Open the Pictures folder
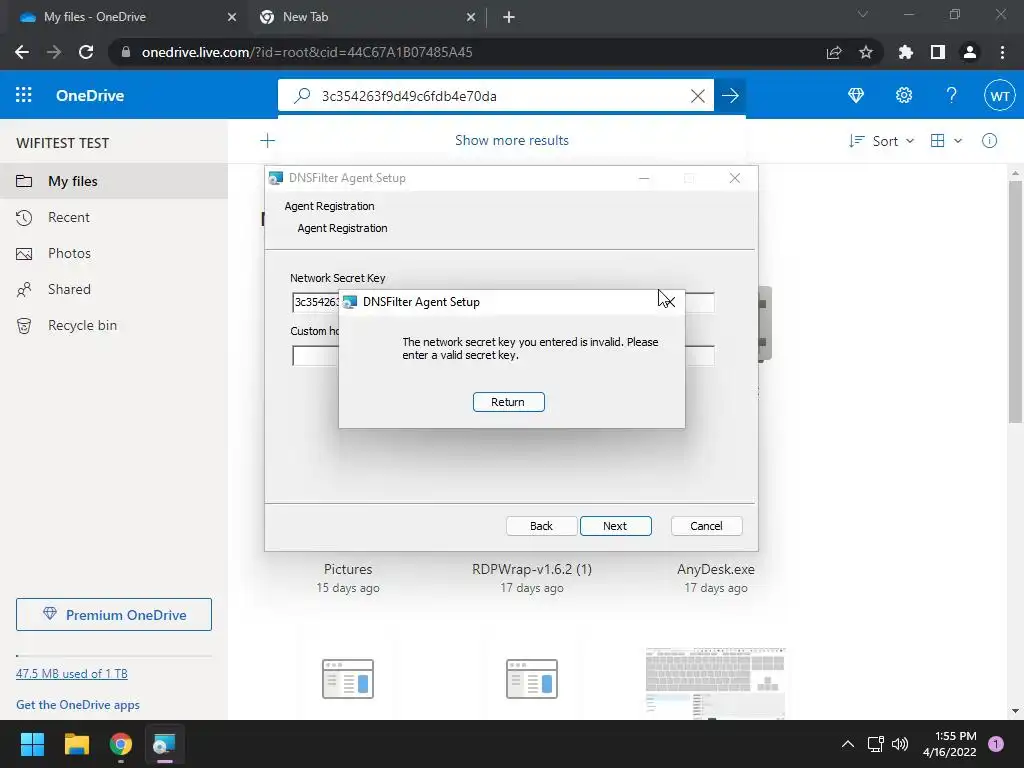 [348, 569]
